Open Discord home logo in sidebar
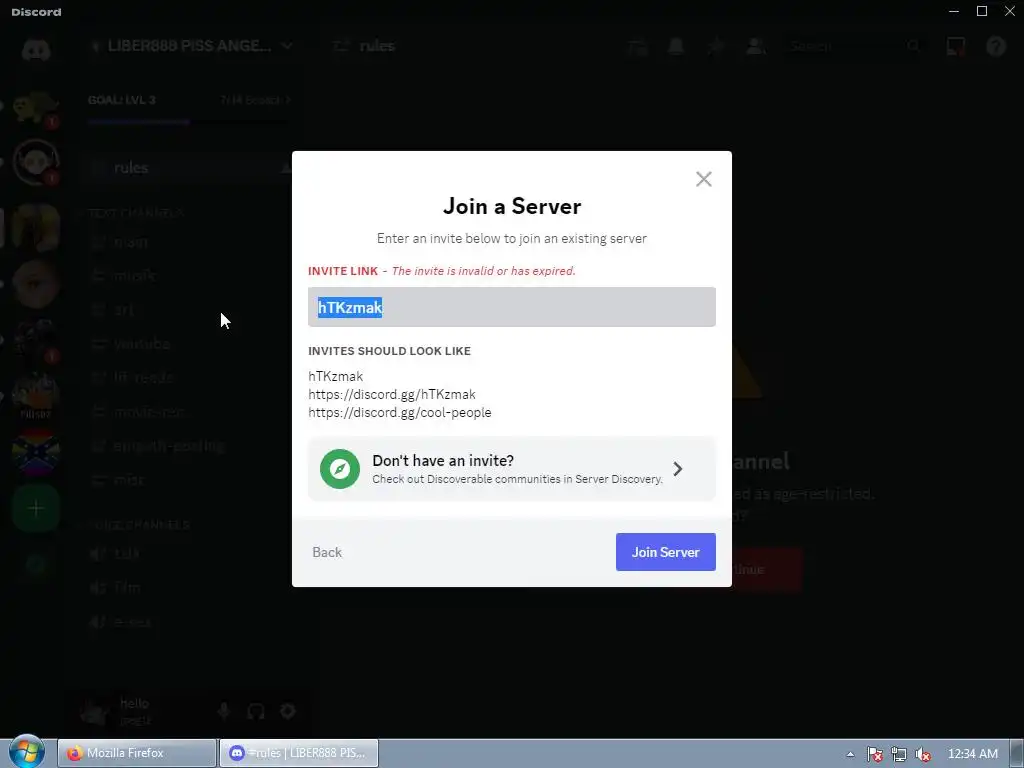This screenshot has width=1024, height=768. [36, 49]
